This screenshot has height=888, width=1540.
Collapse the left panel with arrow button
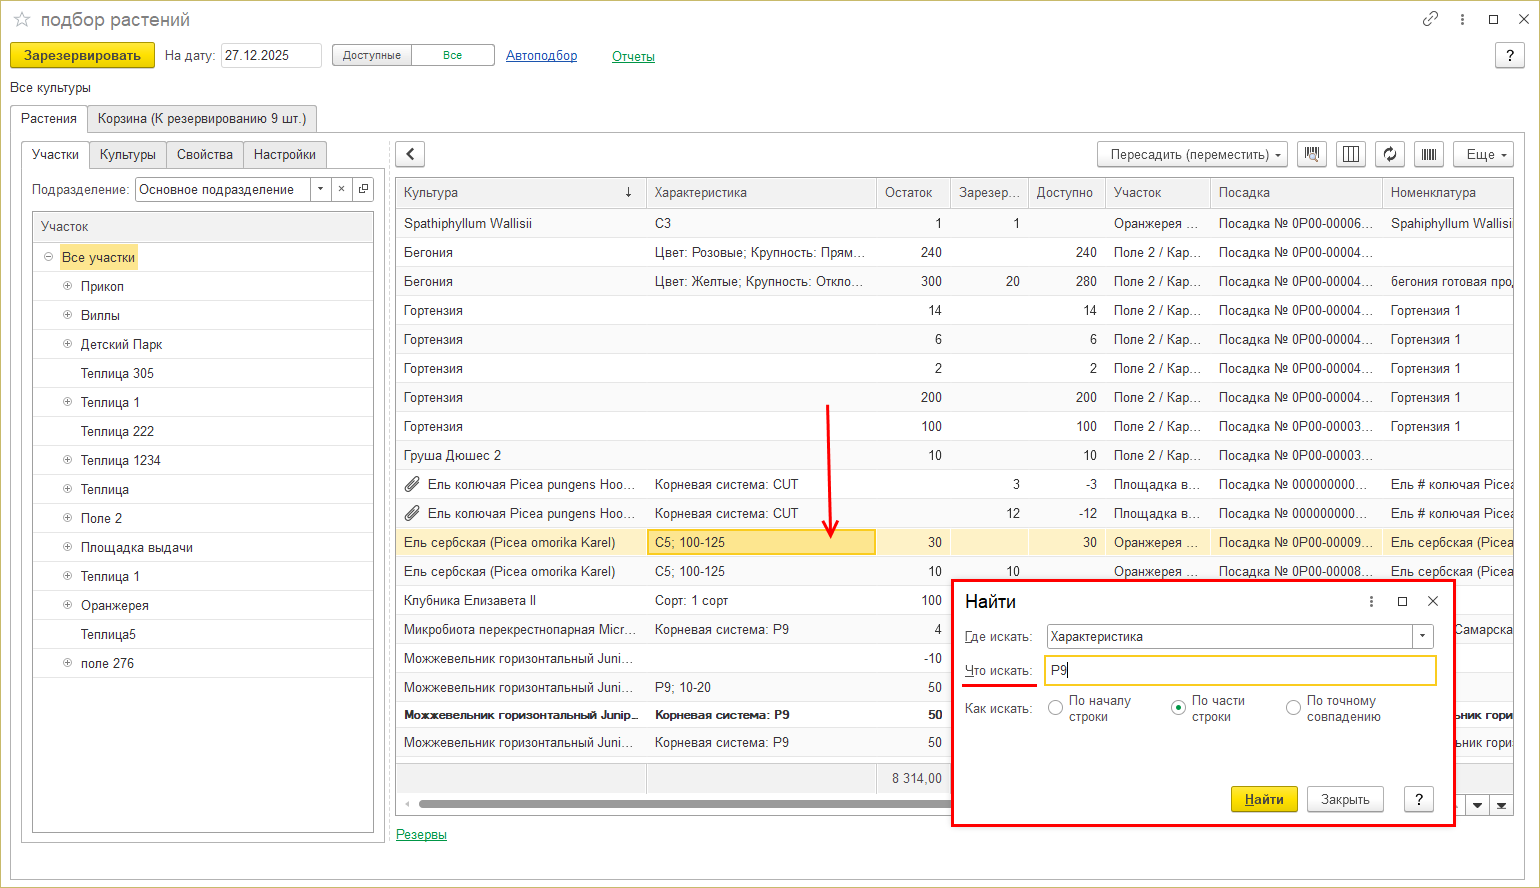pos(410,154)
